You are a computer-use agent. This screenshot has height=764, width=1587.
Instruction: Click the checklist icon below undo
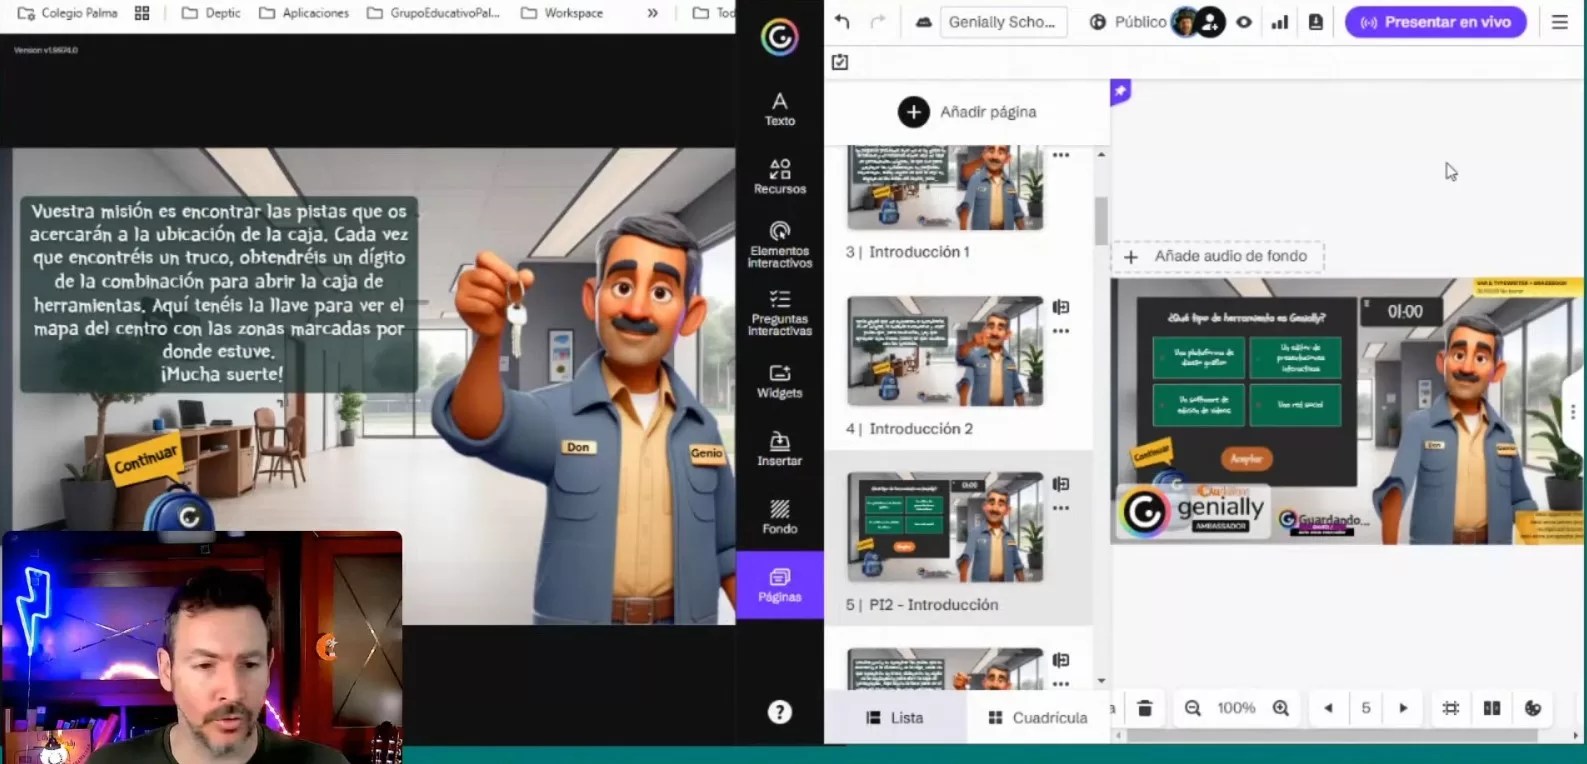tap(840, 62)
